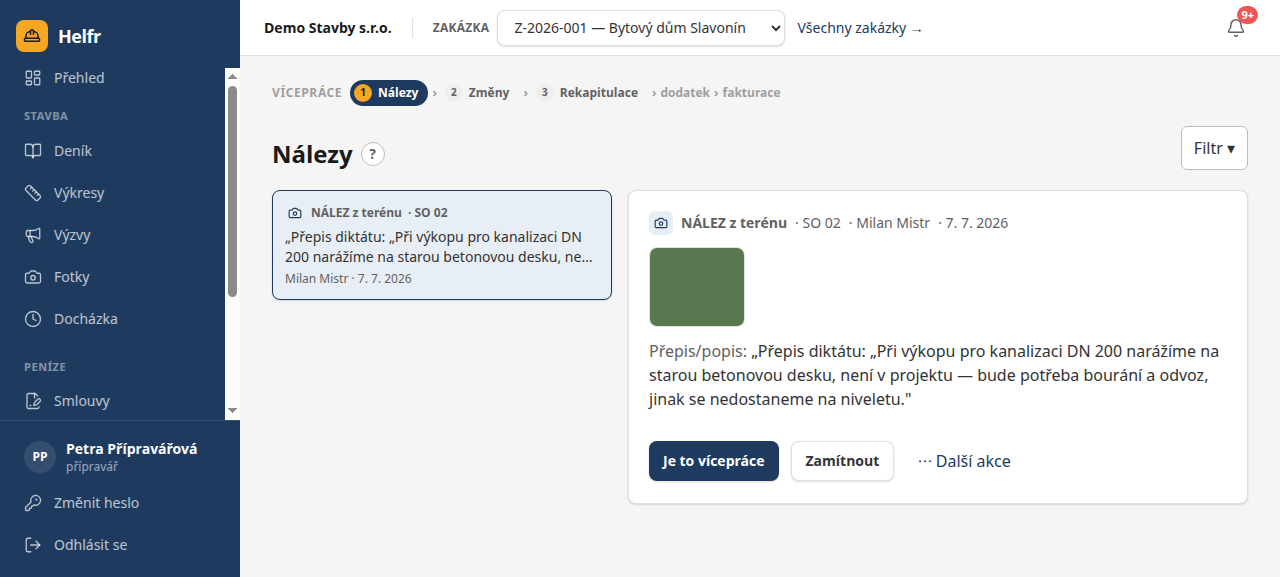Click the sidebar scroll down arrow
Viewport: 1280px width, 577px height.
(232, 411)
